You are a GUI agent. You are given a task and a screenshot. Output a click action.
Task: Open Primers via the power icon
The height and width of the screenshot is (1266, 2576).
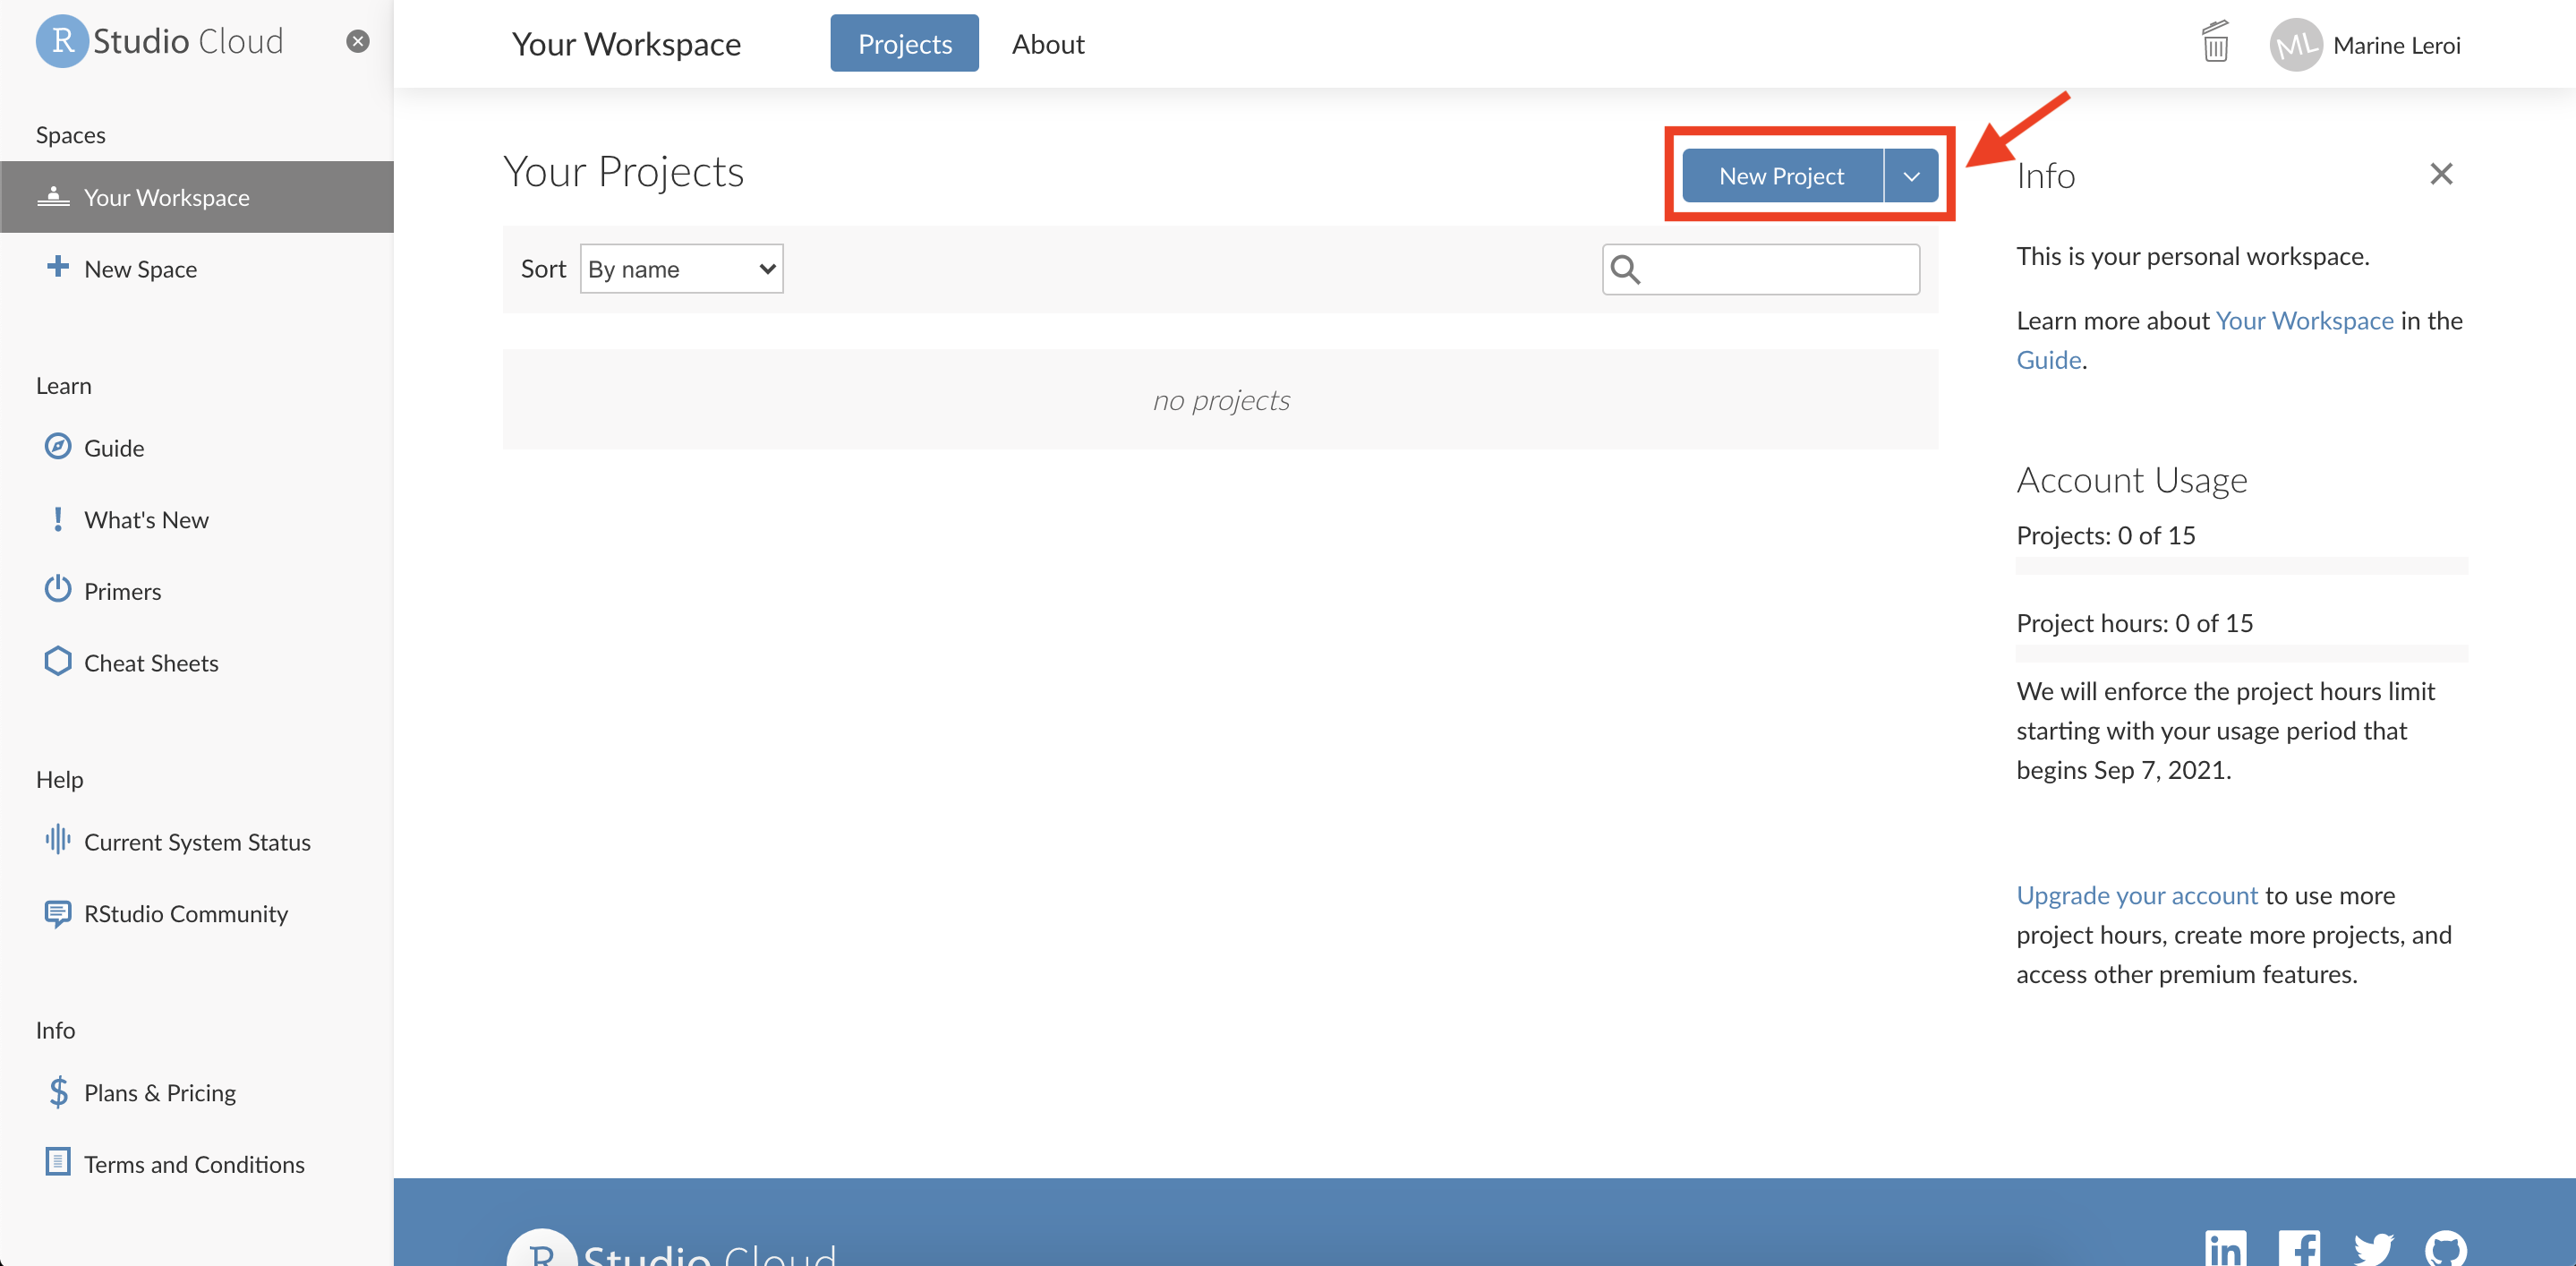click(58, 589)
